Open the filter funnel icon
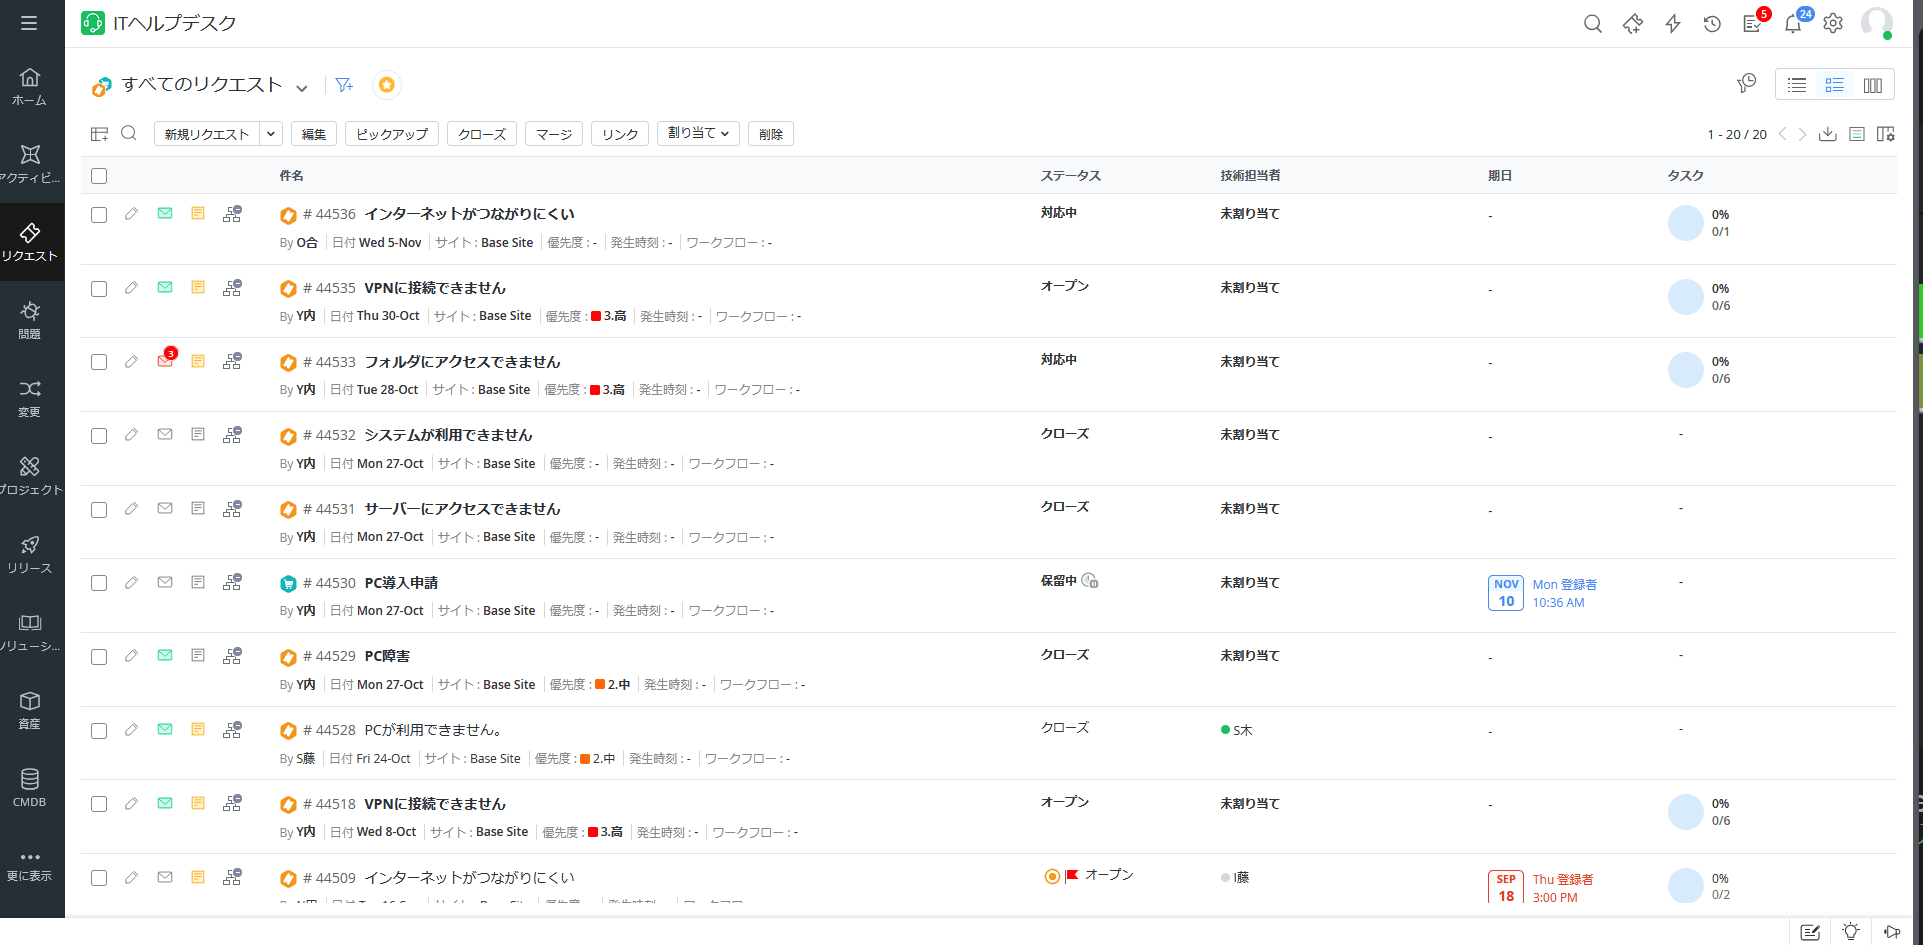The width and height of the screenshot is (1923, 945). [x=344, y=85]
